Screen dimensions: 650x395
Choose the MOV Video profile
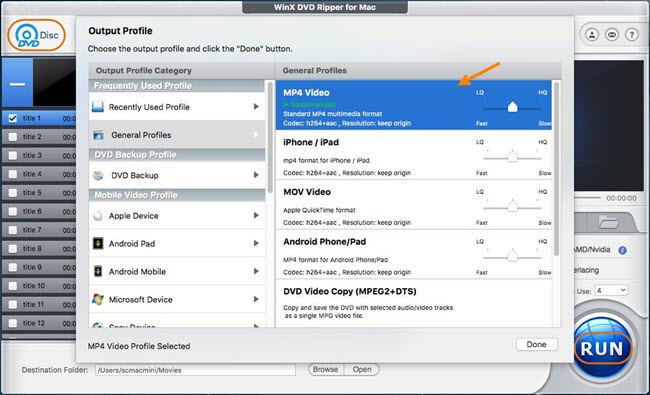(414, 205)
